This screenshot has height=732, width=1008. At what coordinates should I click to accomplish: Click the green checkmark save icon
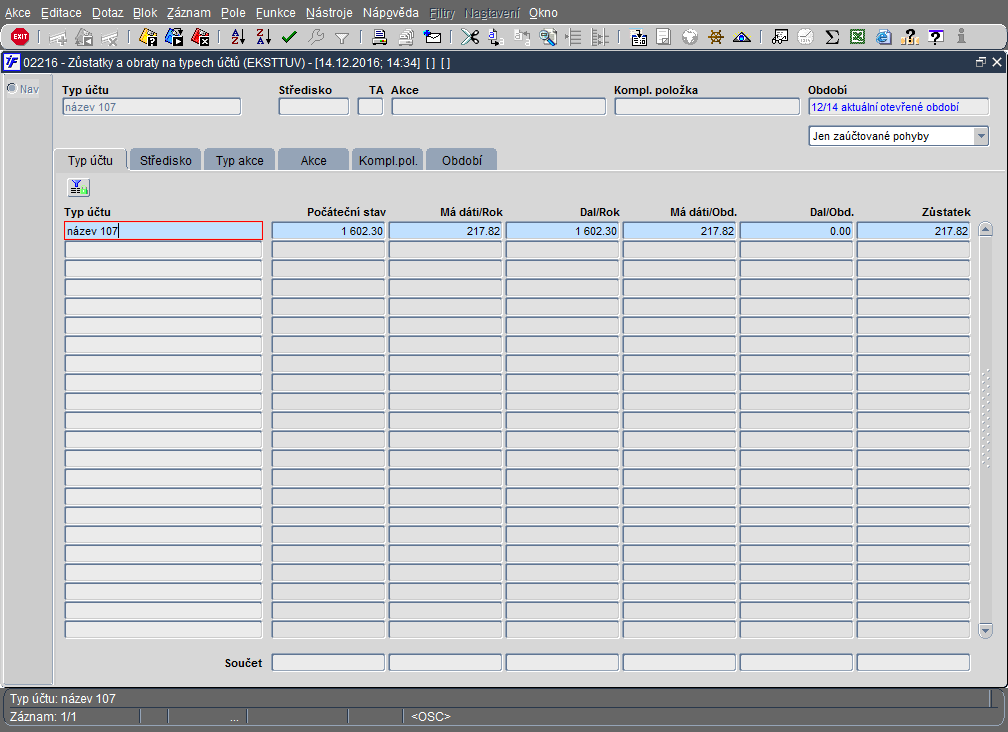tap(289, 37)
